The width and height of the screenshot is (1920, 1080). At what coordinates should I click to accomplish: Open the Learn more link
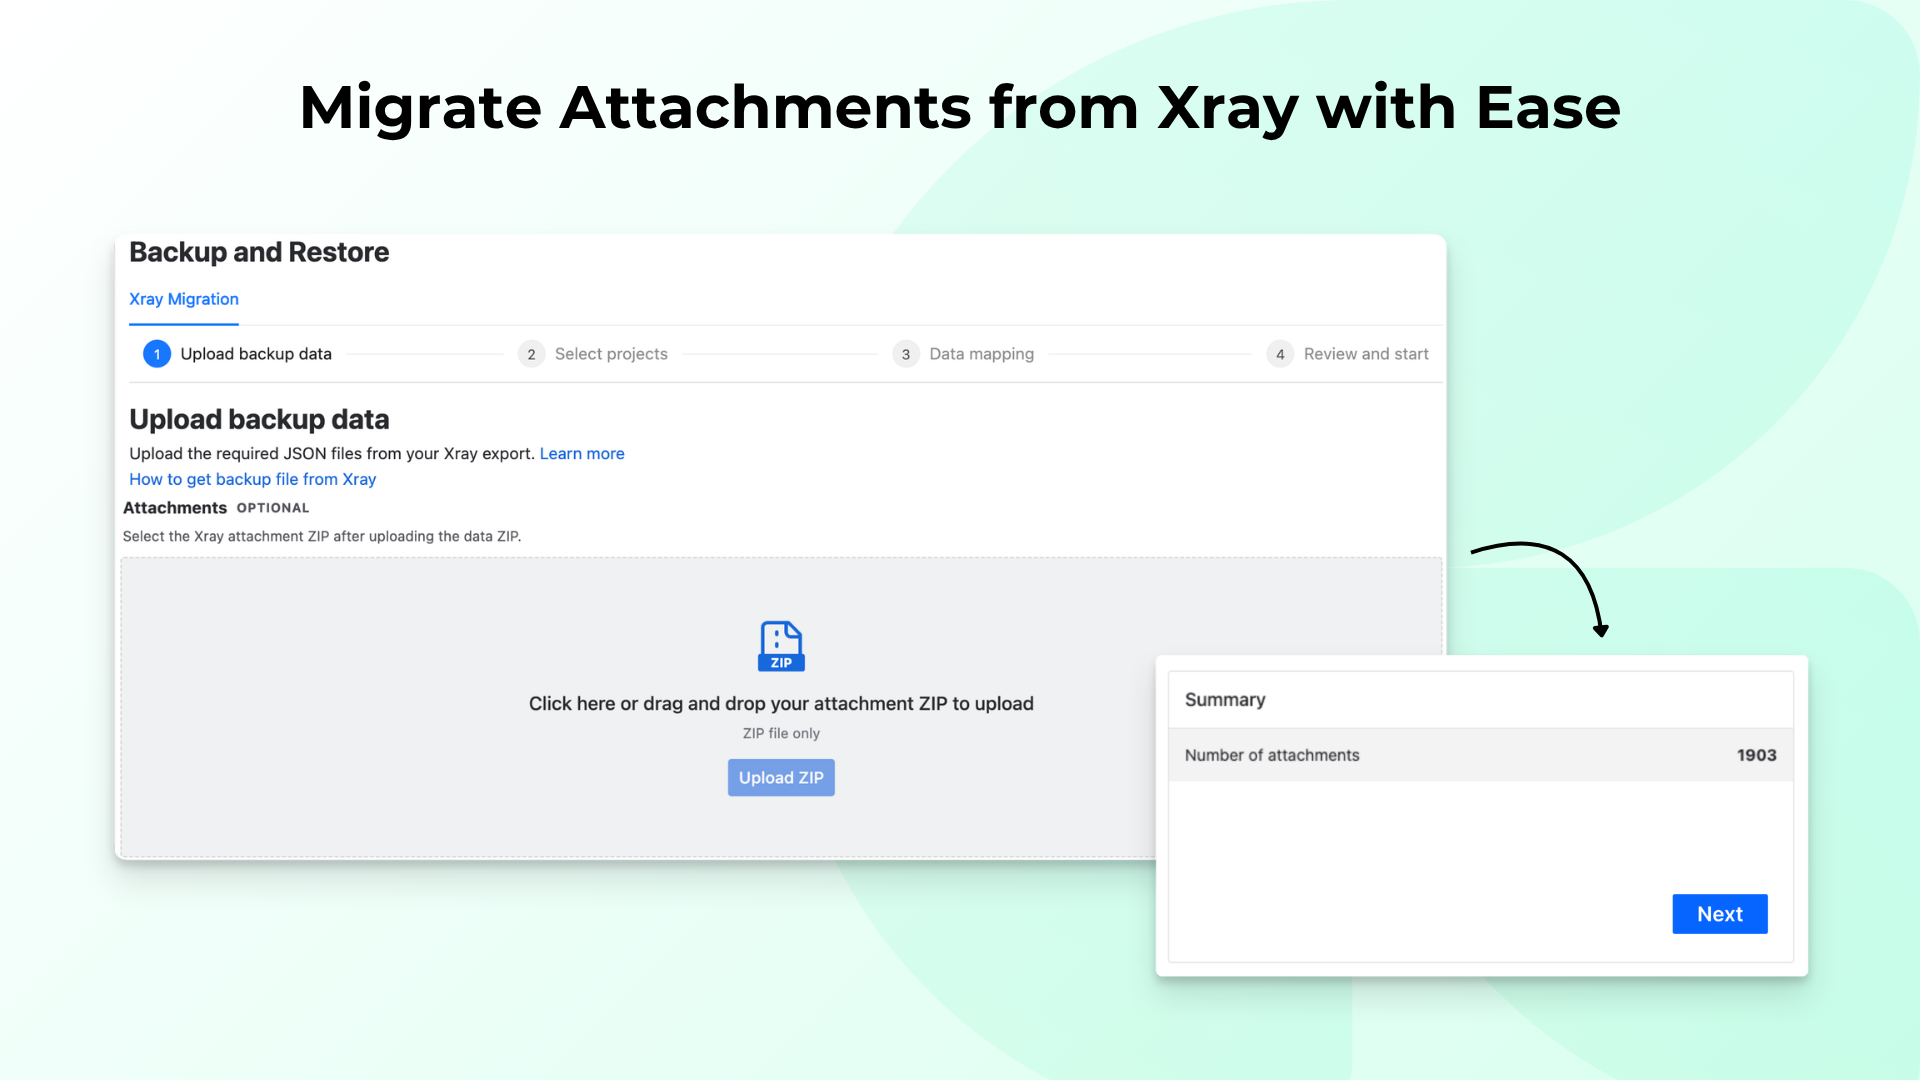pos(582,454)
